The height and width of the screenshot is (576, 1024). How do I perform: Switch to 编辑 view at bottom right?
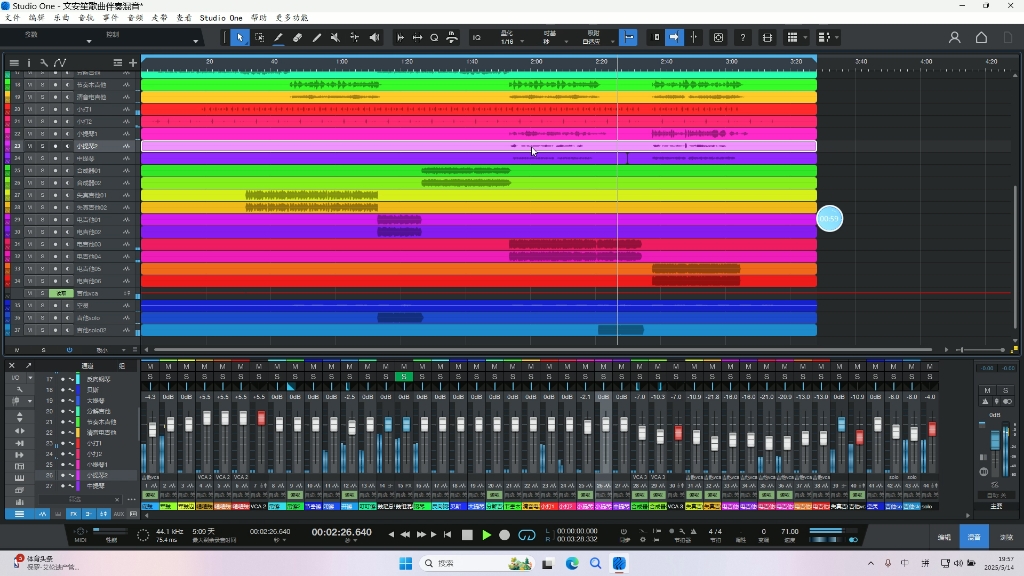click(944, 537)
